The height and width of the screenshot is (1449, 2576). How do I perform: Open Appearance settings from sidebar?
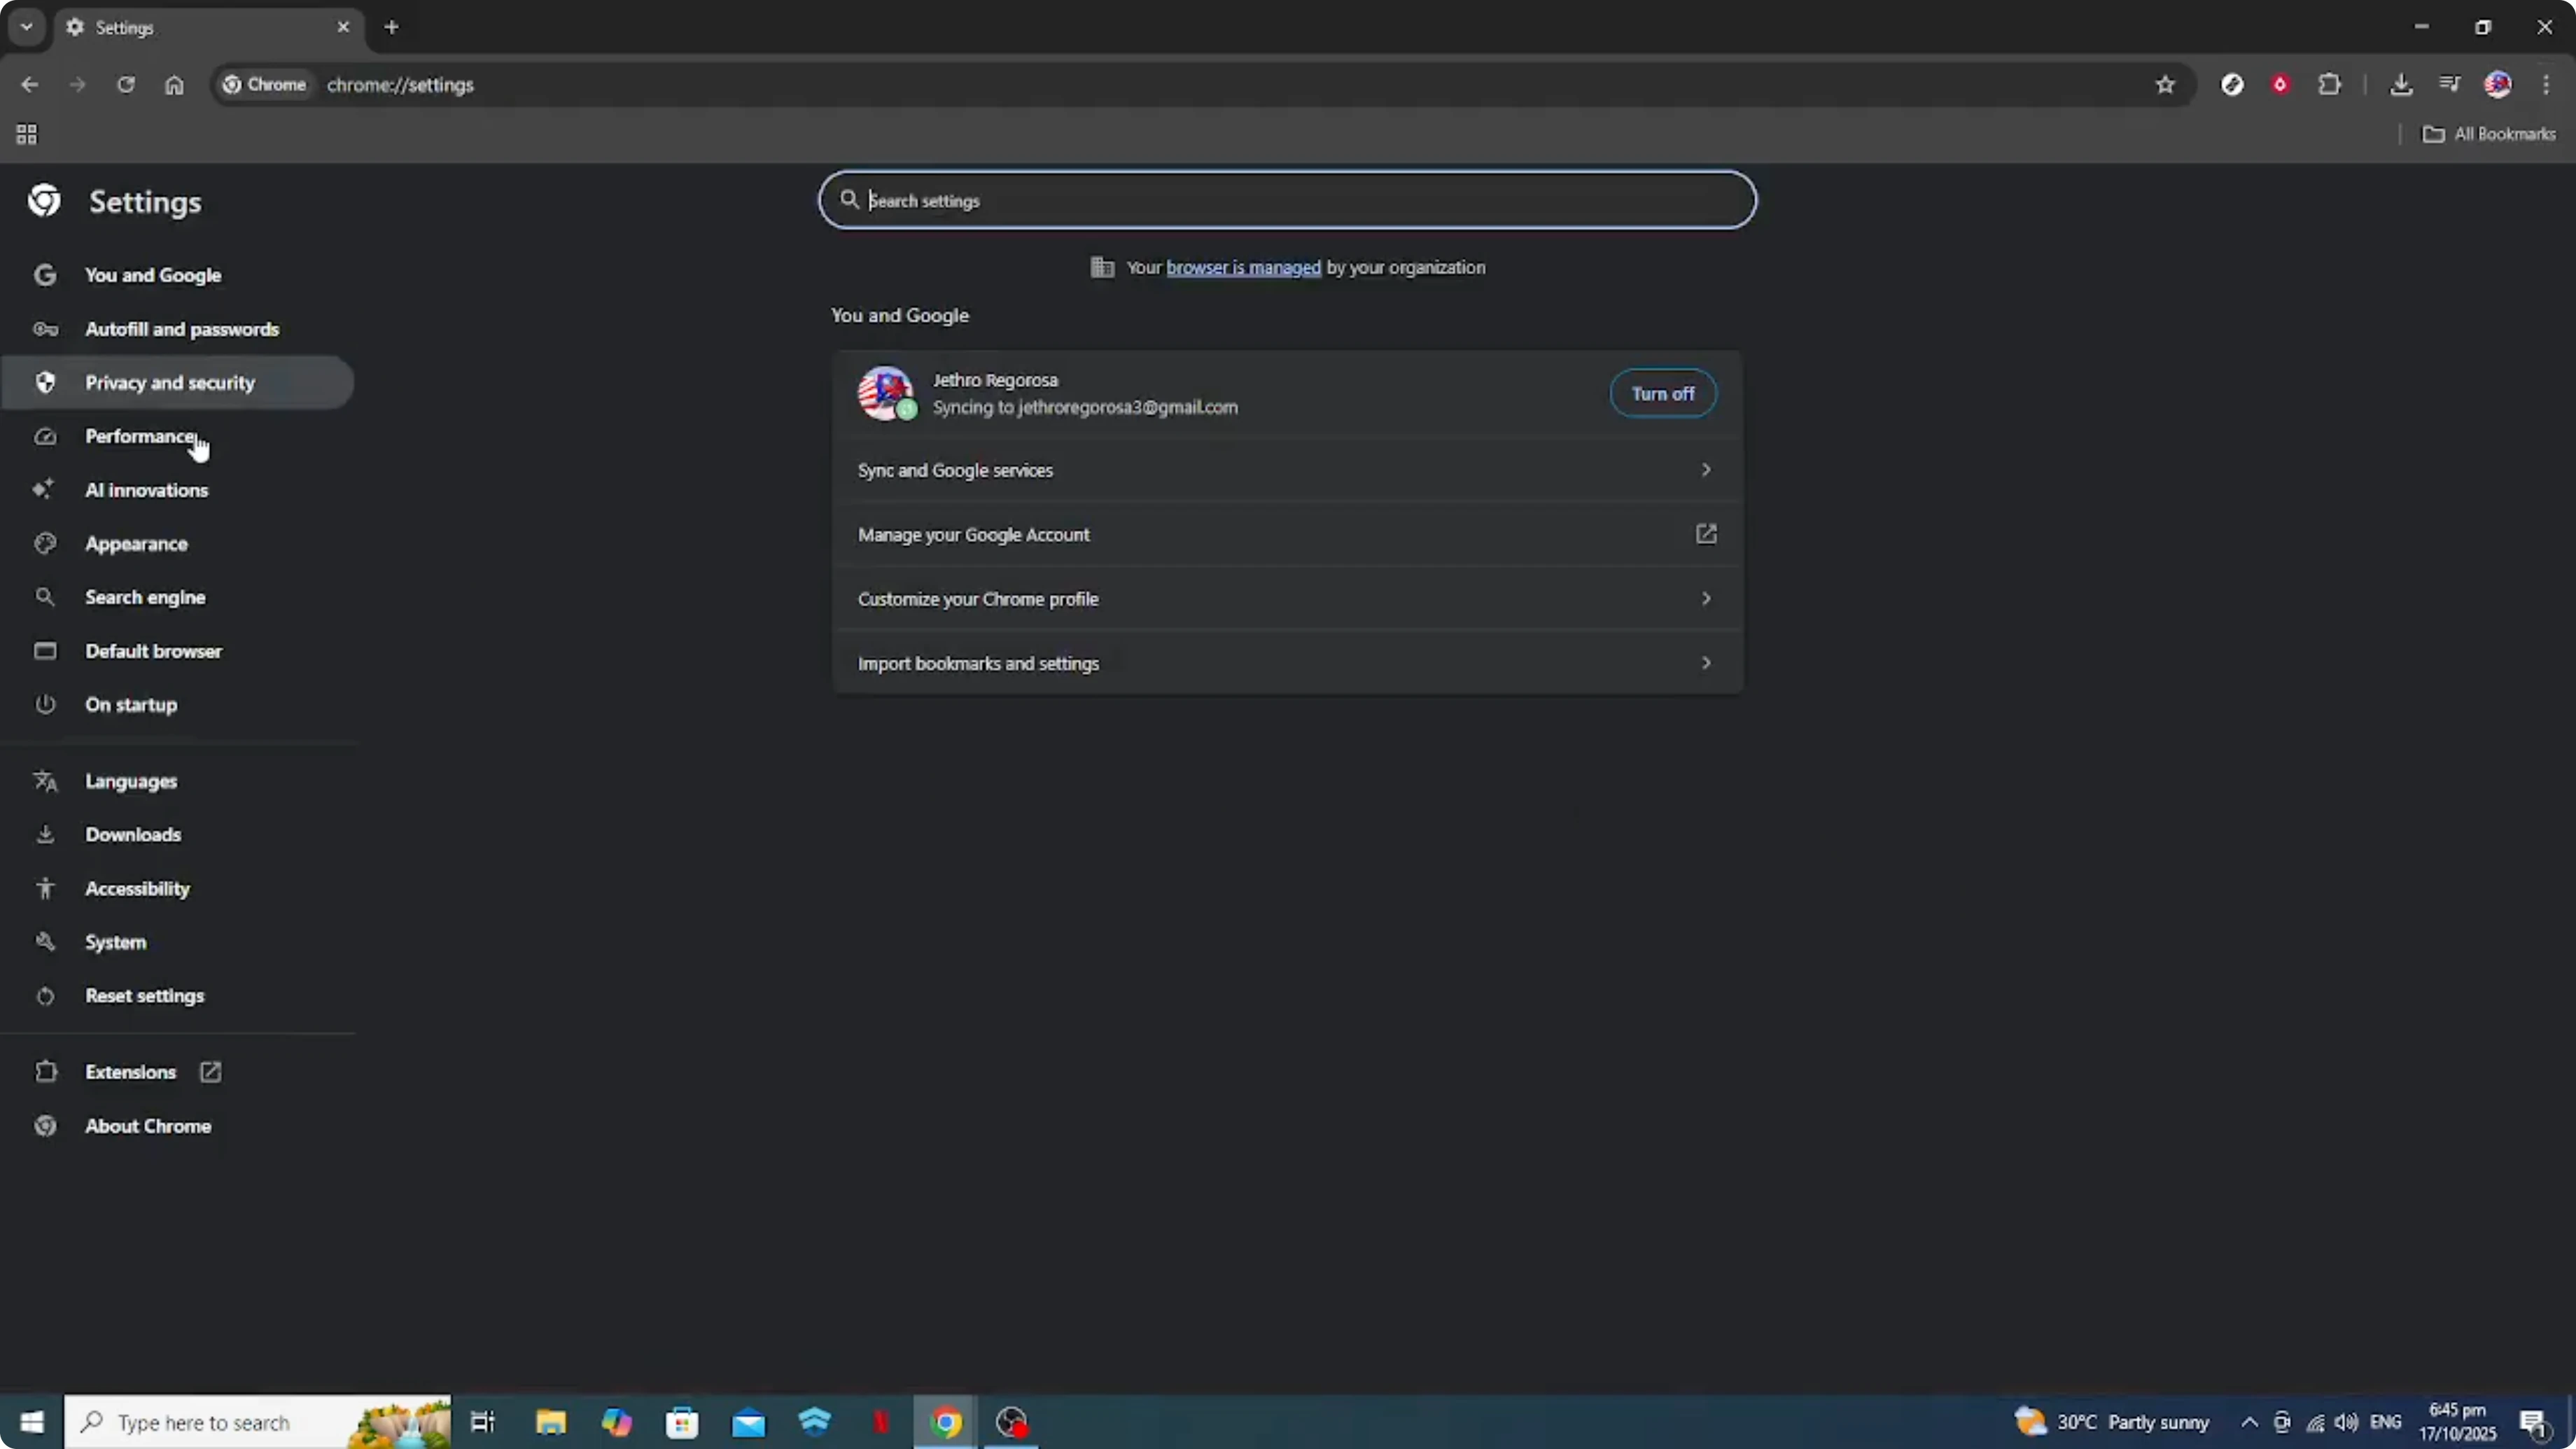tap(136, 543)
